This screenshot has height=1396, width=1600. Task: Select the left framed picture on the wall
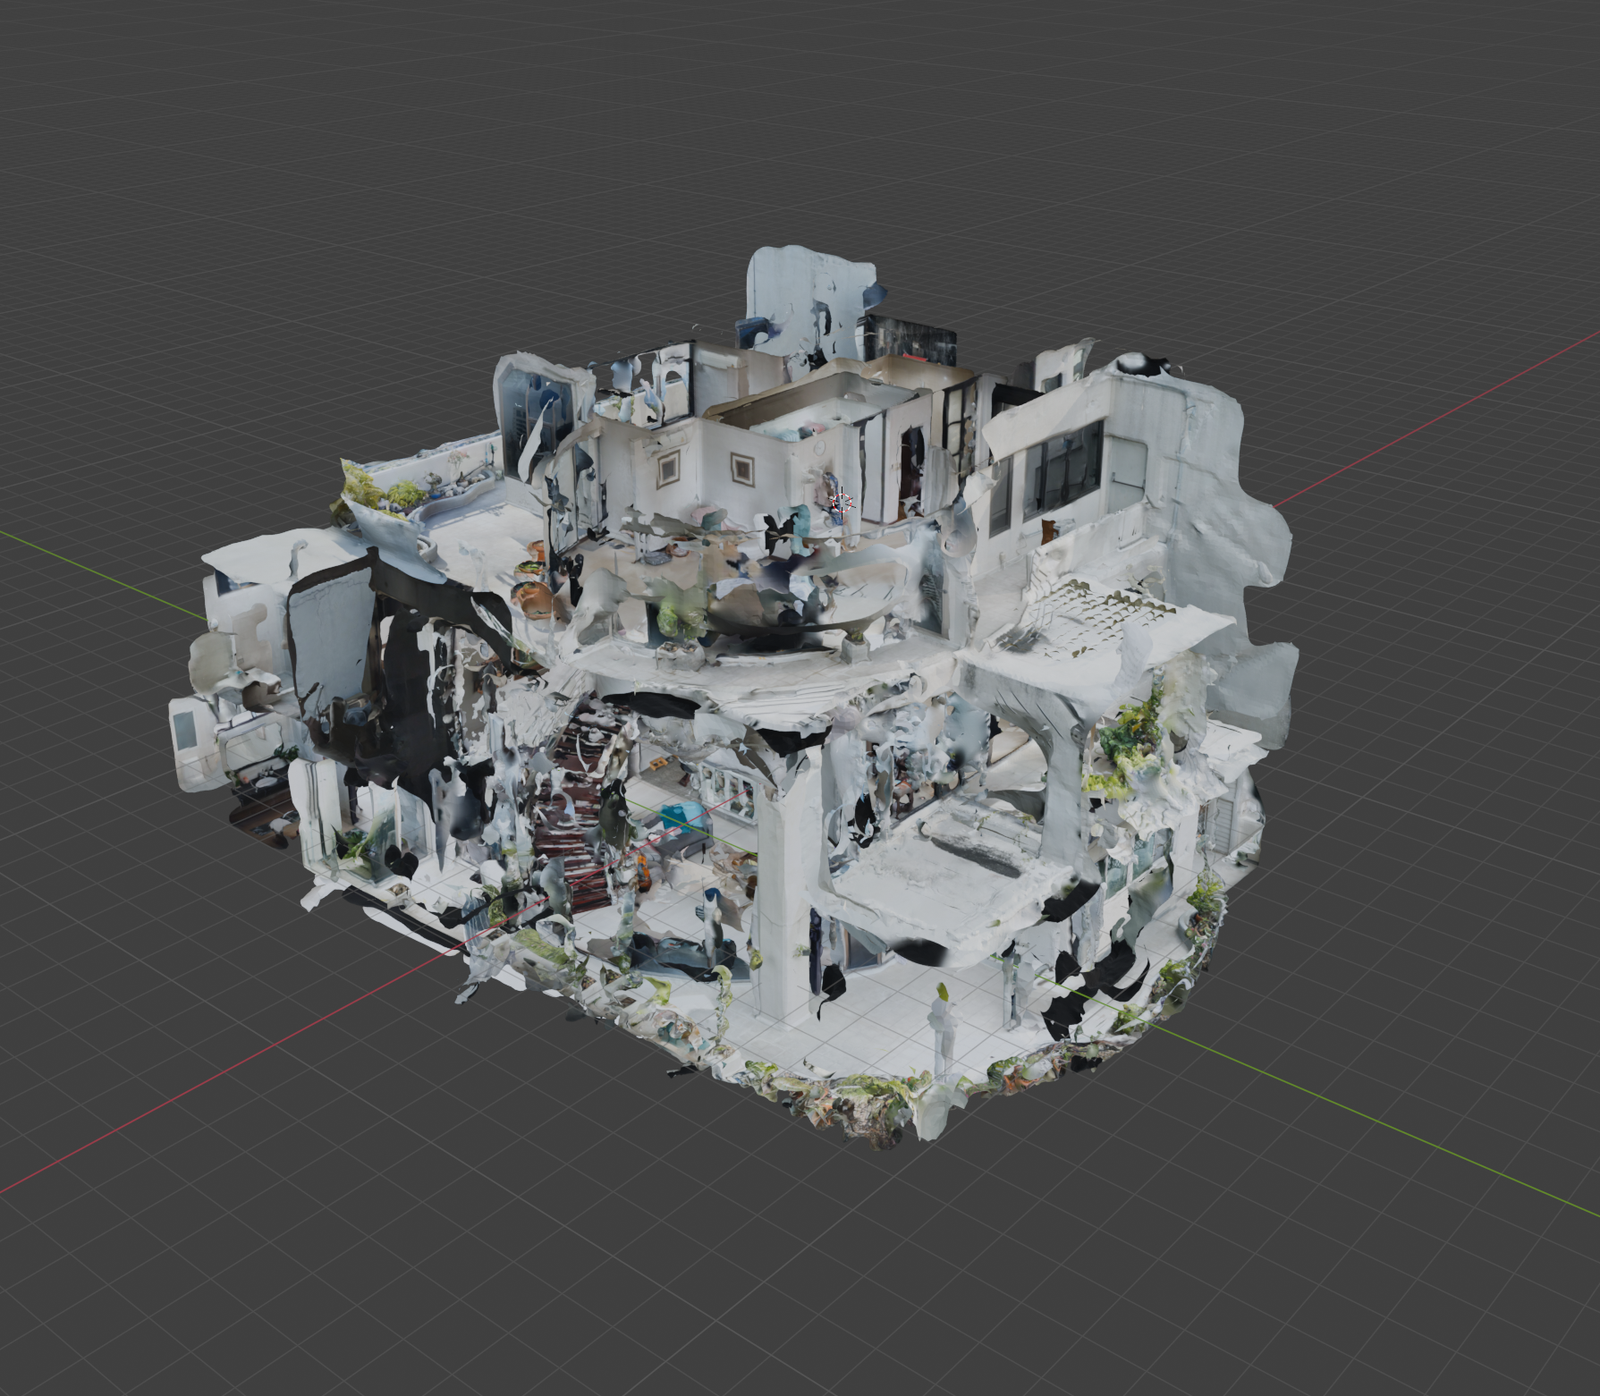668,466
